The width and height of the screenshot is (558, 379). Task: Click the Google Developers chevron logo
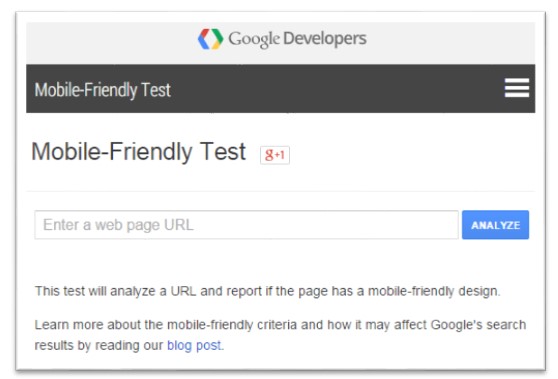[210, 39]
